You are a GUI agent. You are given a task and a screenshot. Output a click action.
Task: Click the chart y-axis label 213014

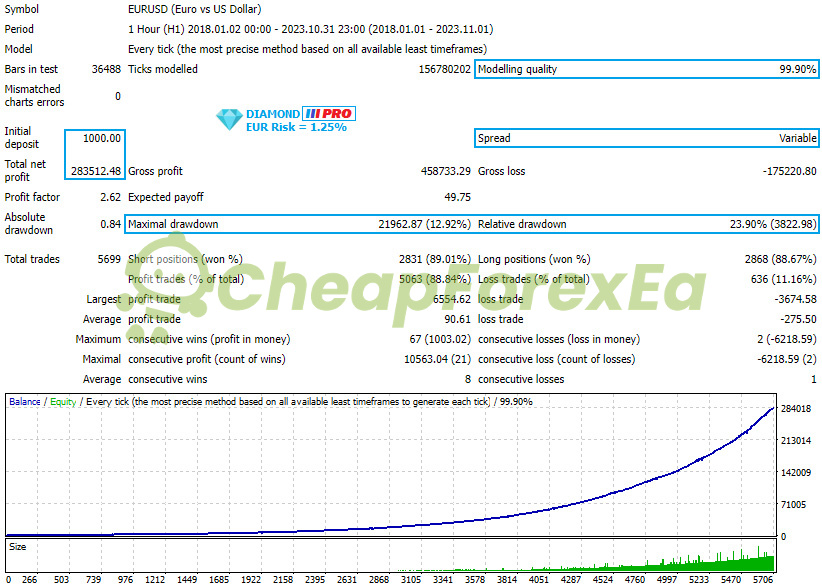pos(796,441)
